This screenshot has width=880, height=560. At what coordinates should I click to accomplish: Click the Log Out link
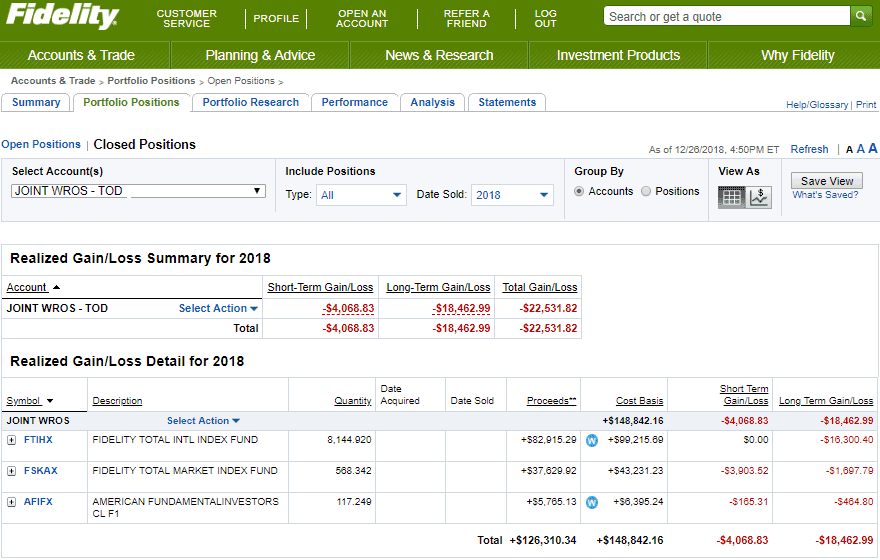[x=546, y=19]
